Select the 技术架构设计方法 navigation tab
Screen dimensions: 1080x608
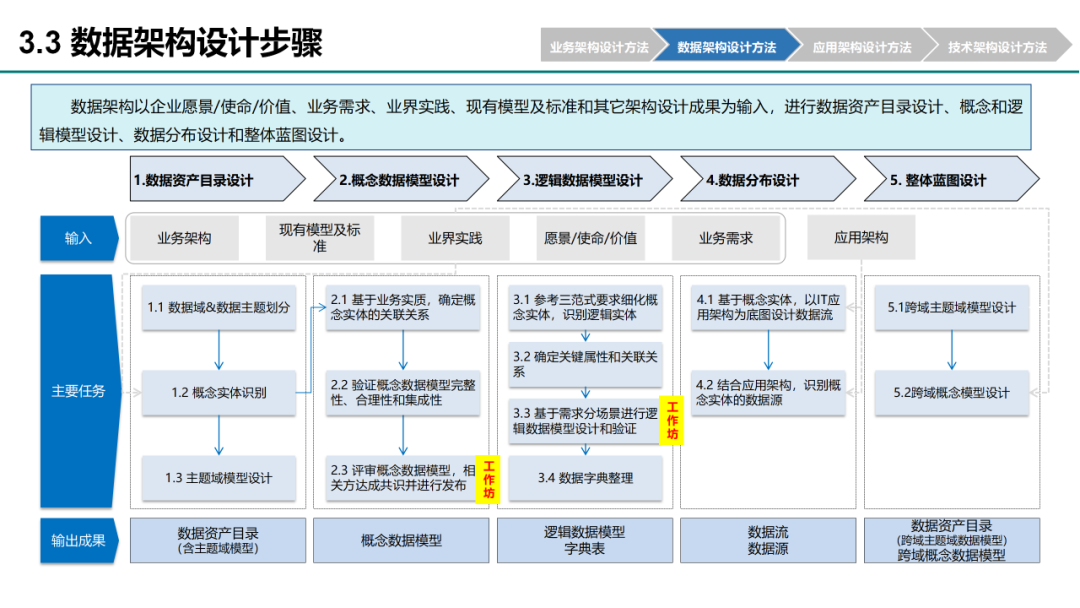pyautogui.click(x=997, y=46)
